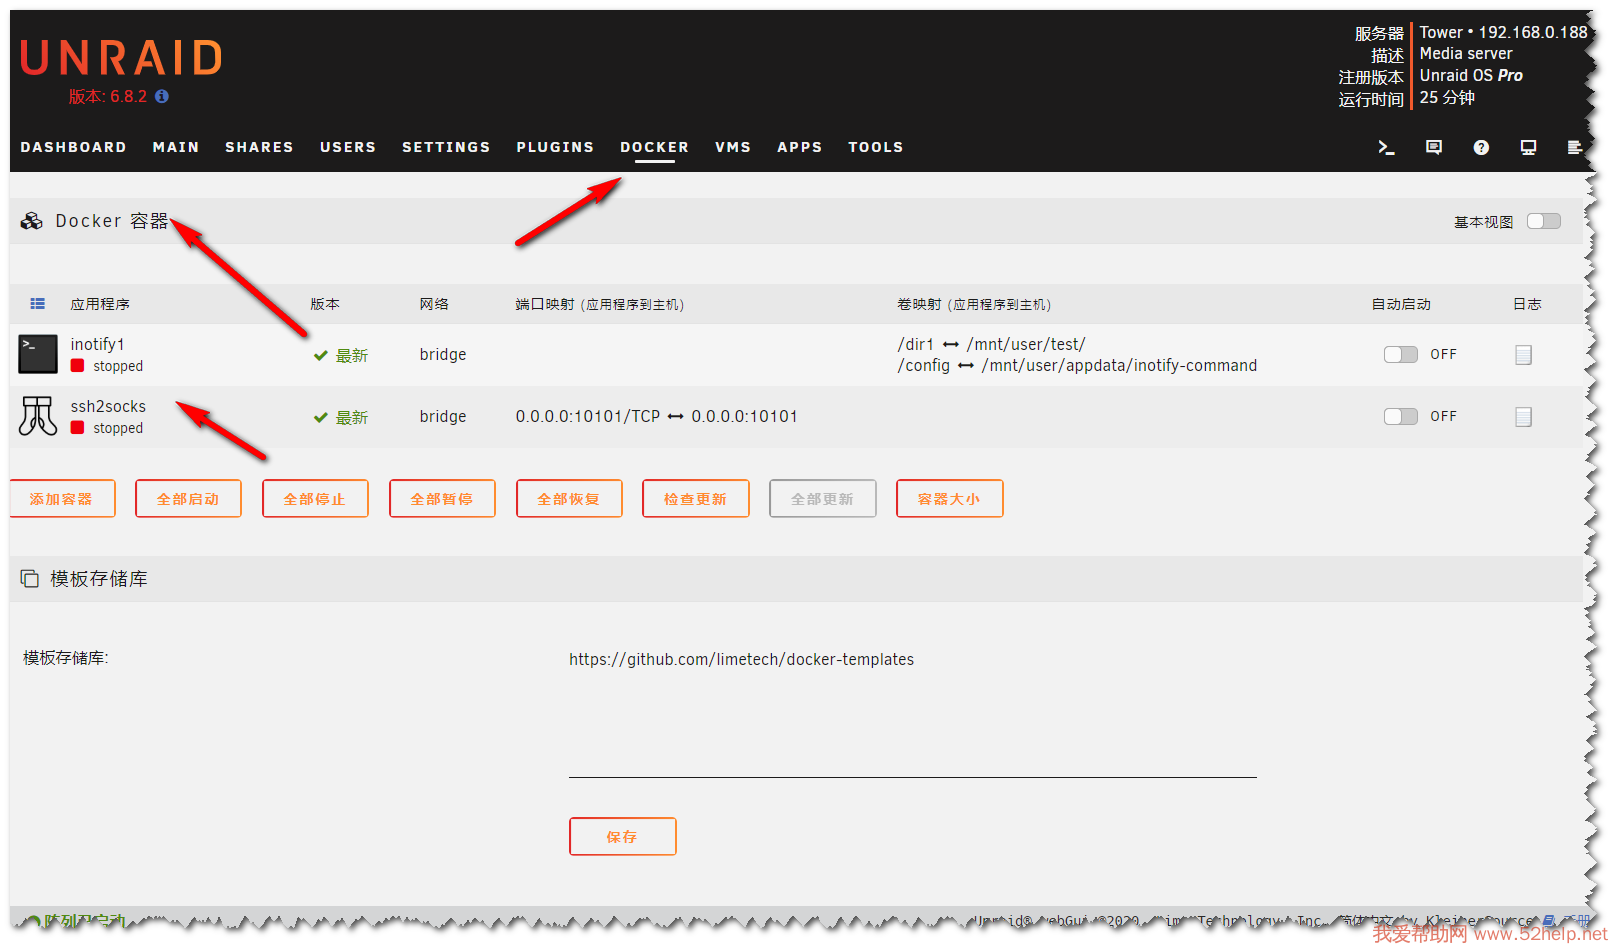Viewport: 1614px width, 945px height.
Task: Click the 添加容器 add container button
Action: (62, 499)
